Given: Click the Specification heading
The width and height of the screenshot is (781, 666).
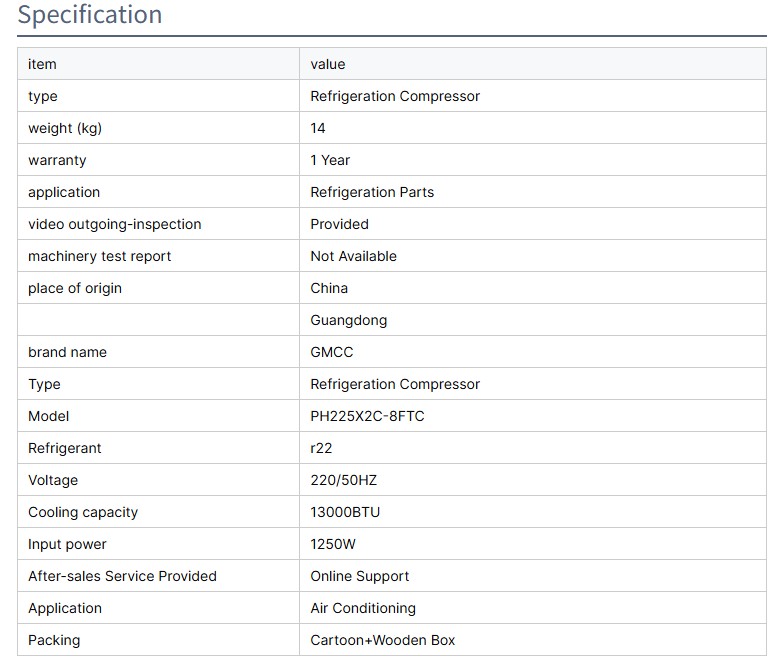Looking at the screenshot, I should [90, 16].
